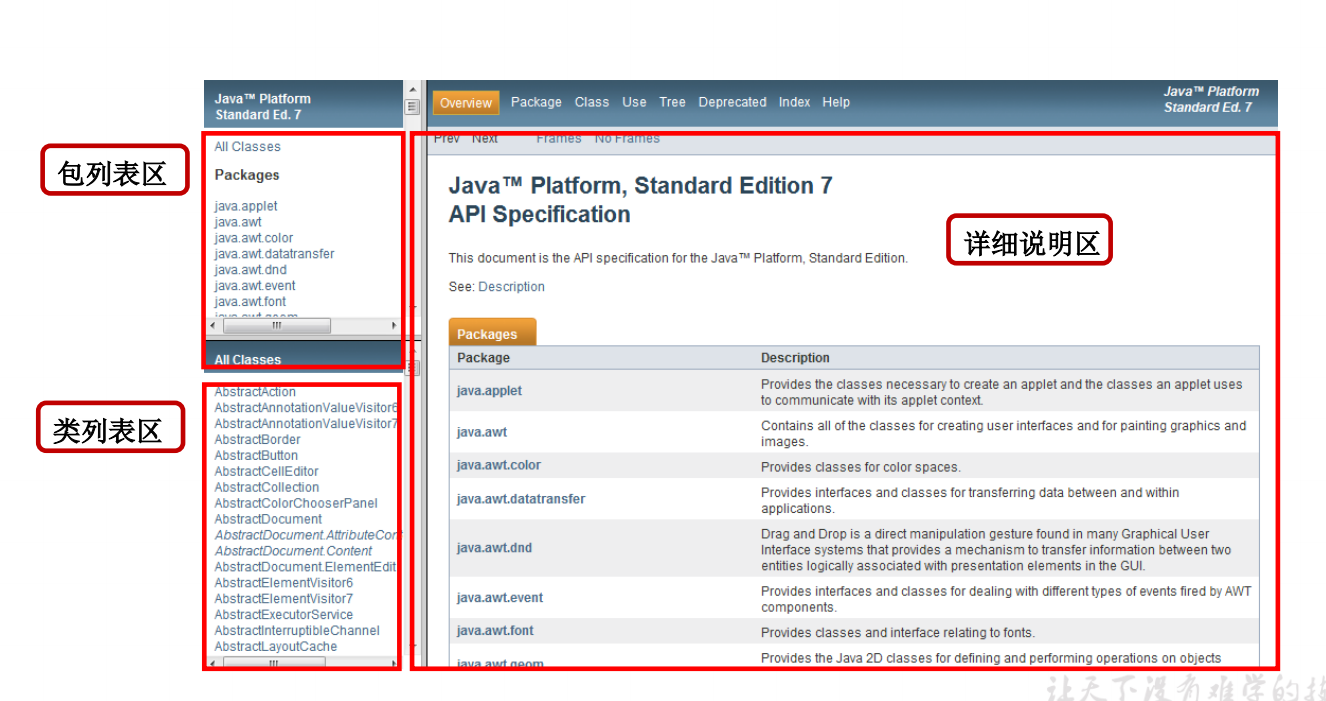
Task: Click the package list horizontal scrollbar thumb
Action: pos(277,326)
